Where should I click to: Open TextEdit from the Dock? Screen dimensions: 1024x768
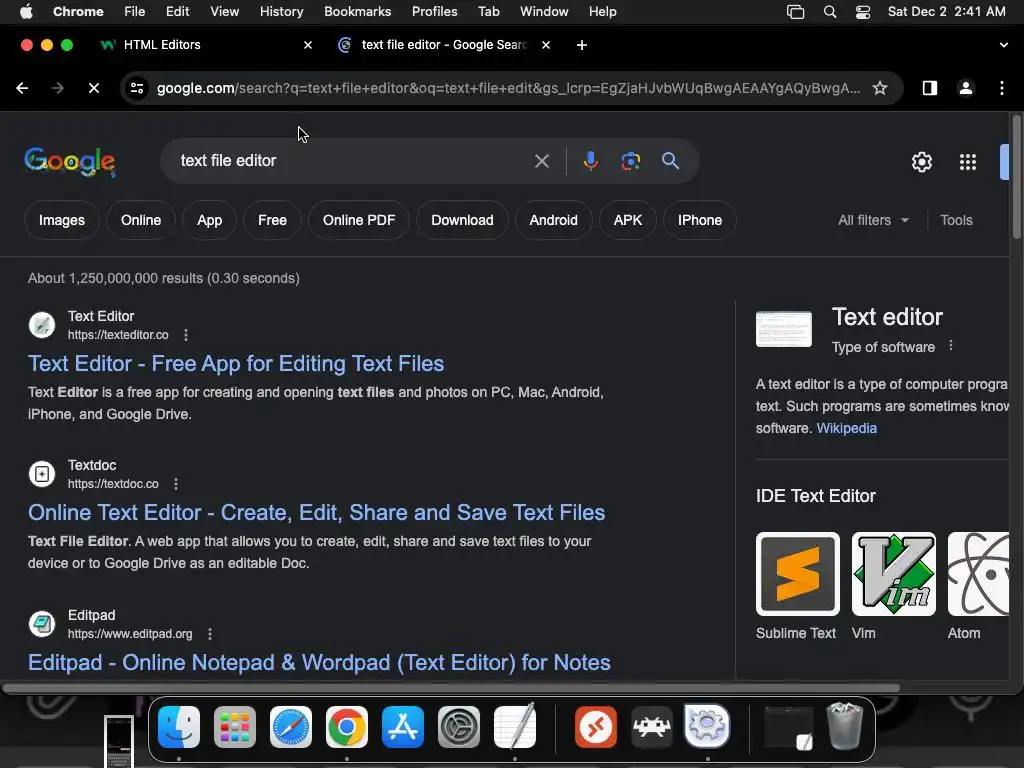tap(515, 727)
